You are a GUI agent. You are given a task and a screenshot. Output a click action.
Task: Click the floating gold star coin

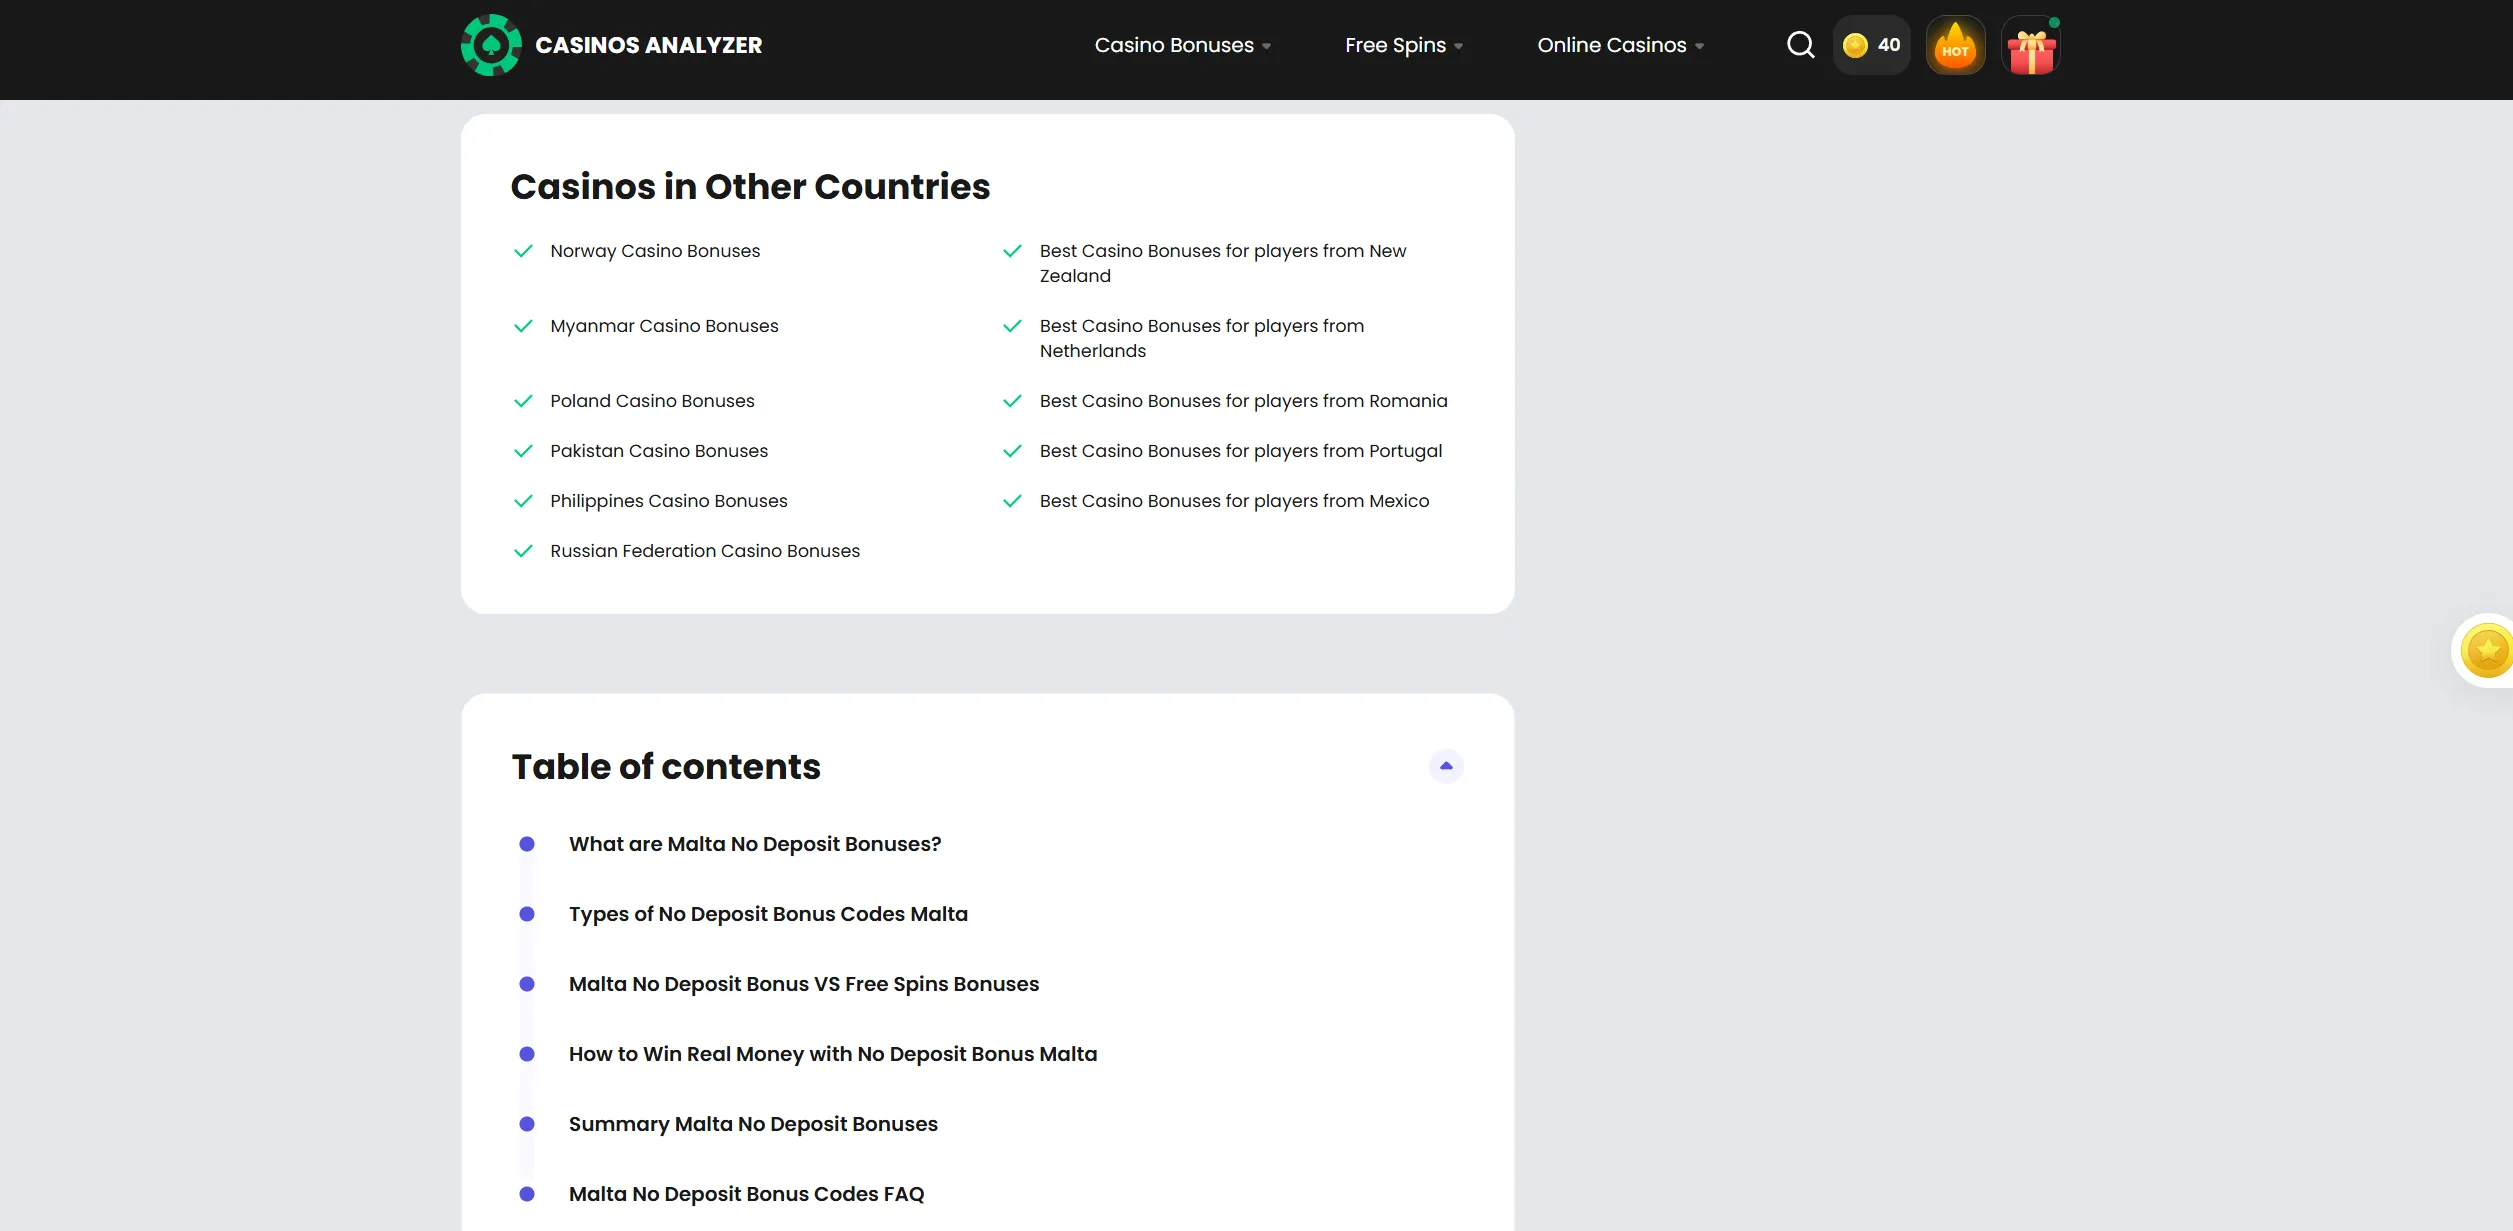2487,651
